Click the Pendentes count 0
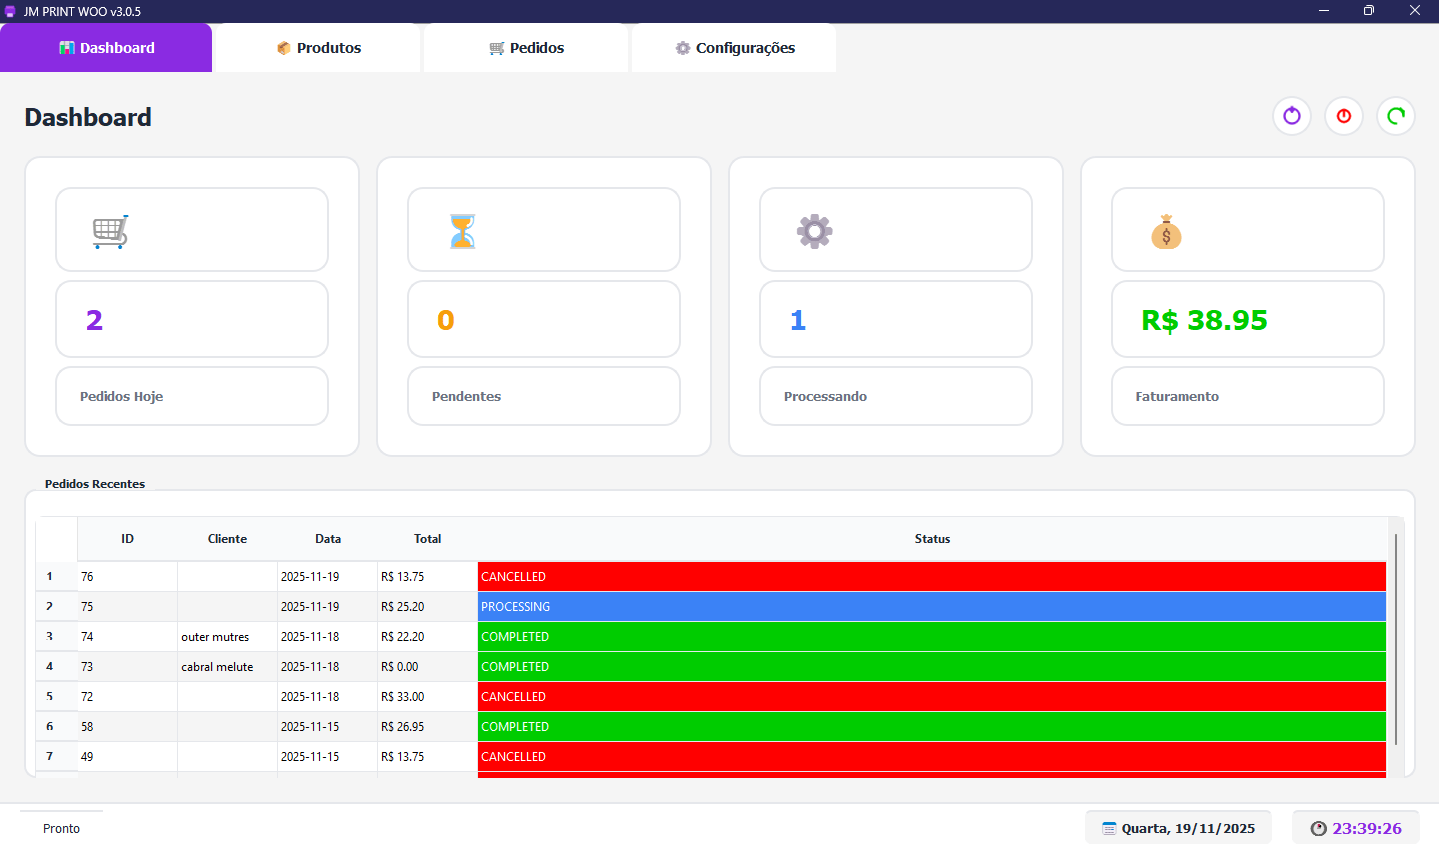This screenshot has height=850, width=1439. click(446, 320)
